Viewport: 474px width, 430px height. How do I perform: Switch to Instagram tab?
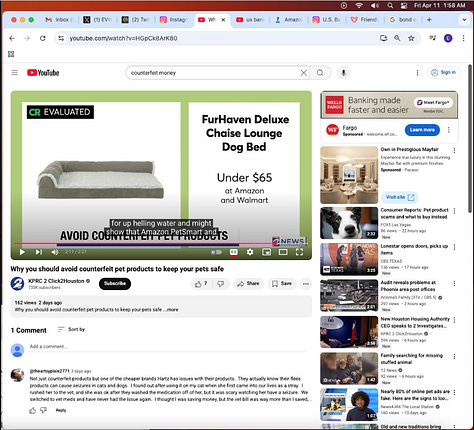click(x=173, y=20)
